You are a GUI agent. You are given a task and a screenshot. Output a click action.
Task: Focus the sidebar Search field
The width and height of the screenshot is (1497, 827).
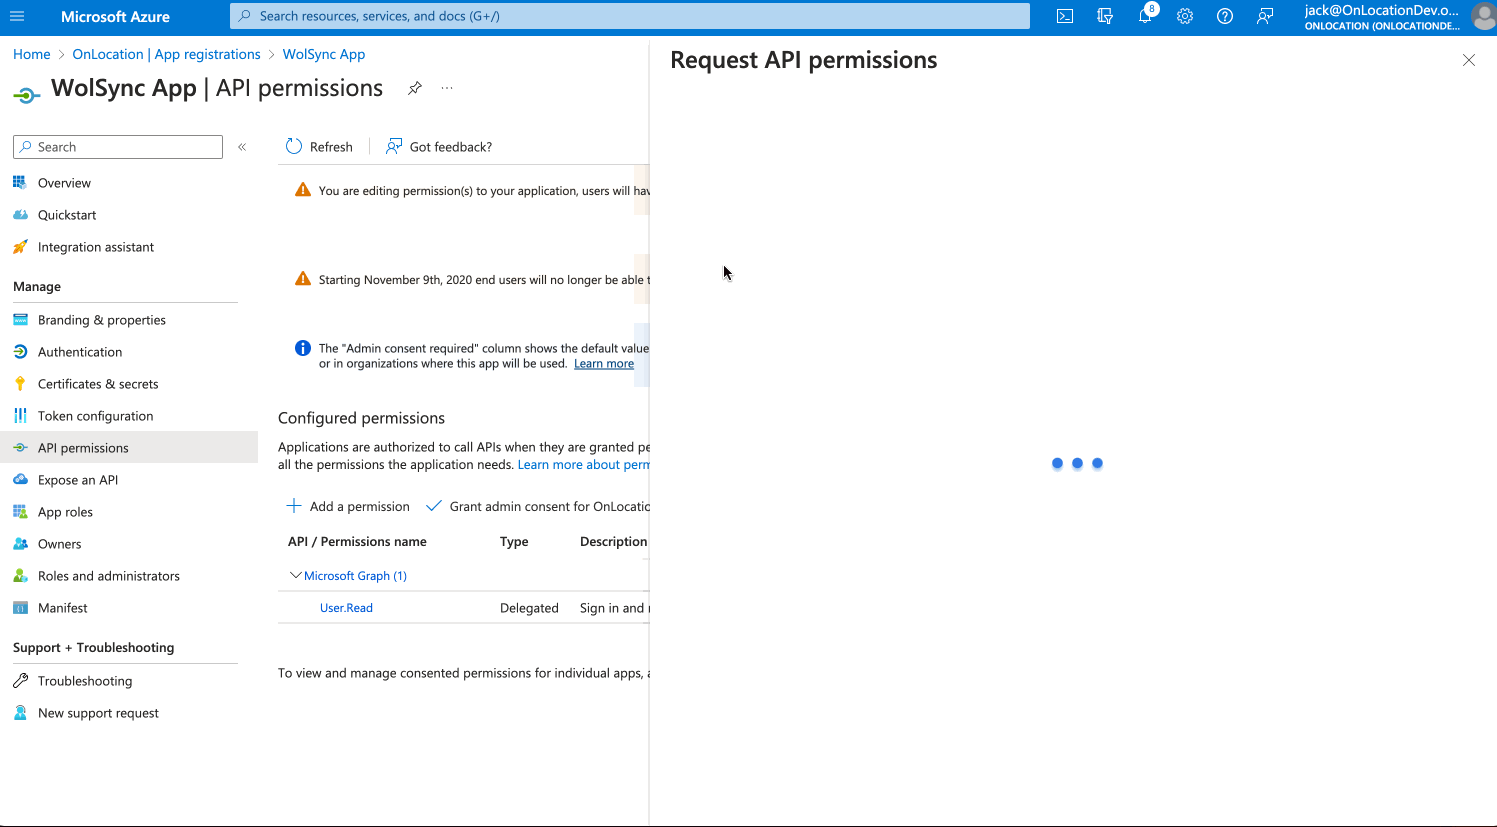tap(118, 147)
